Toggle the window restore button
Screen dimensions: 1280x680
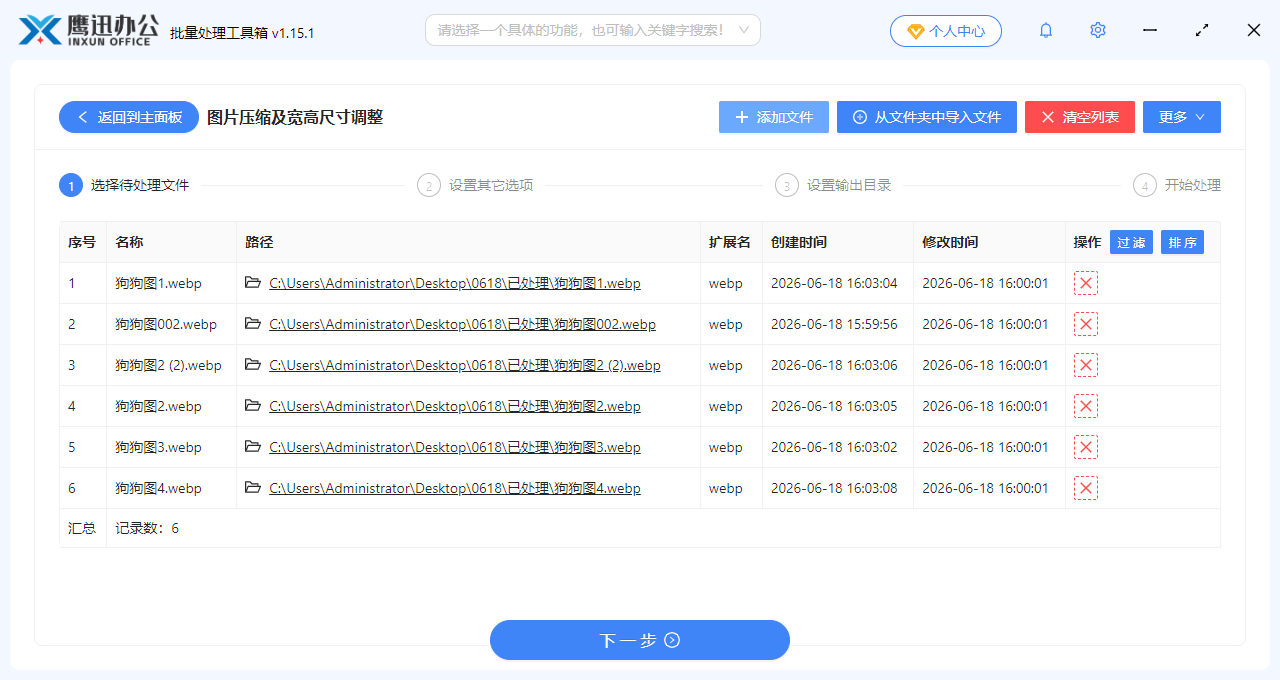pos(1202,31)
